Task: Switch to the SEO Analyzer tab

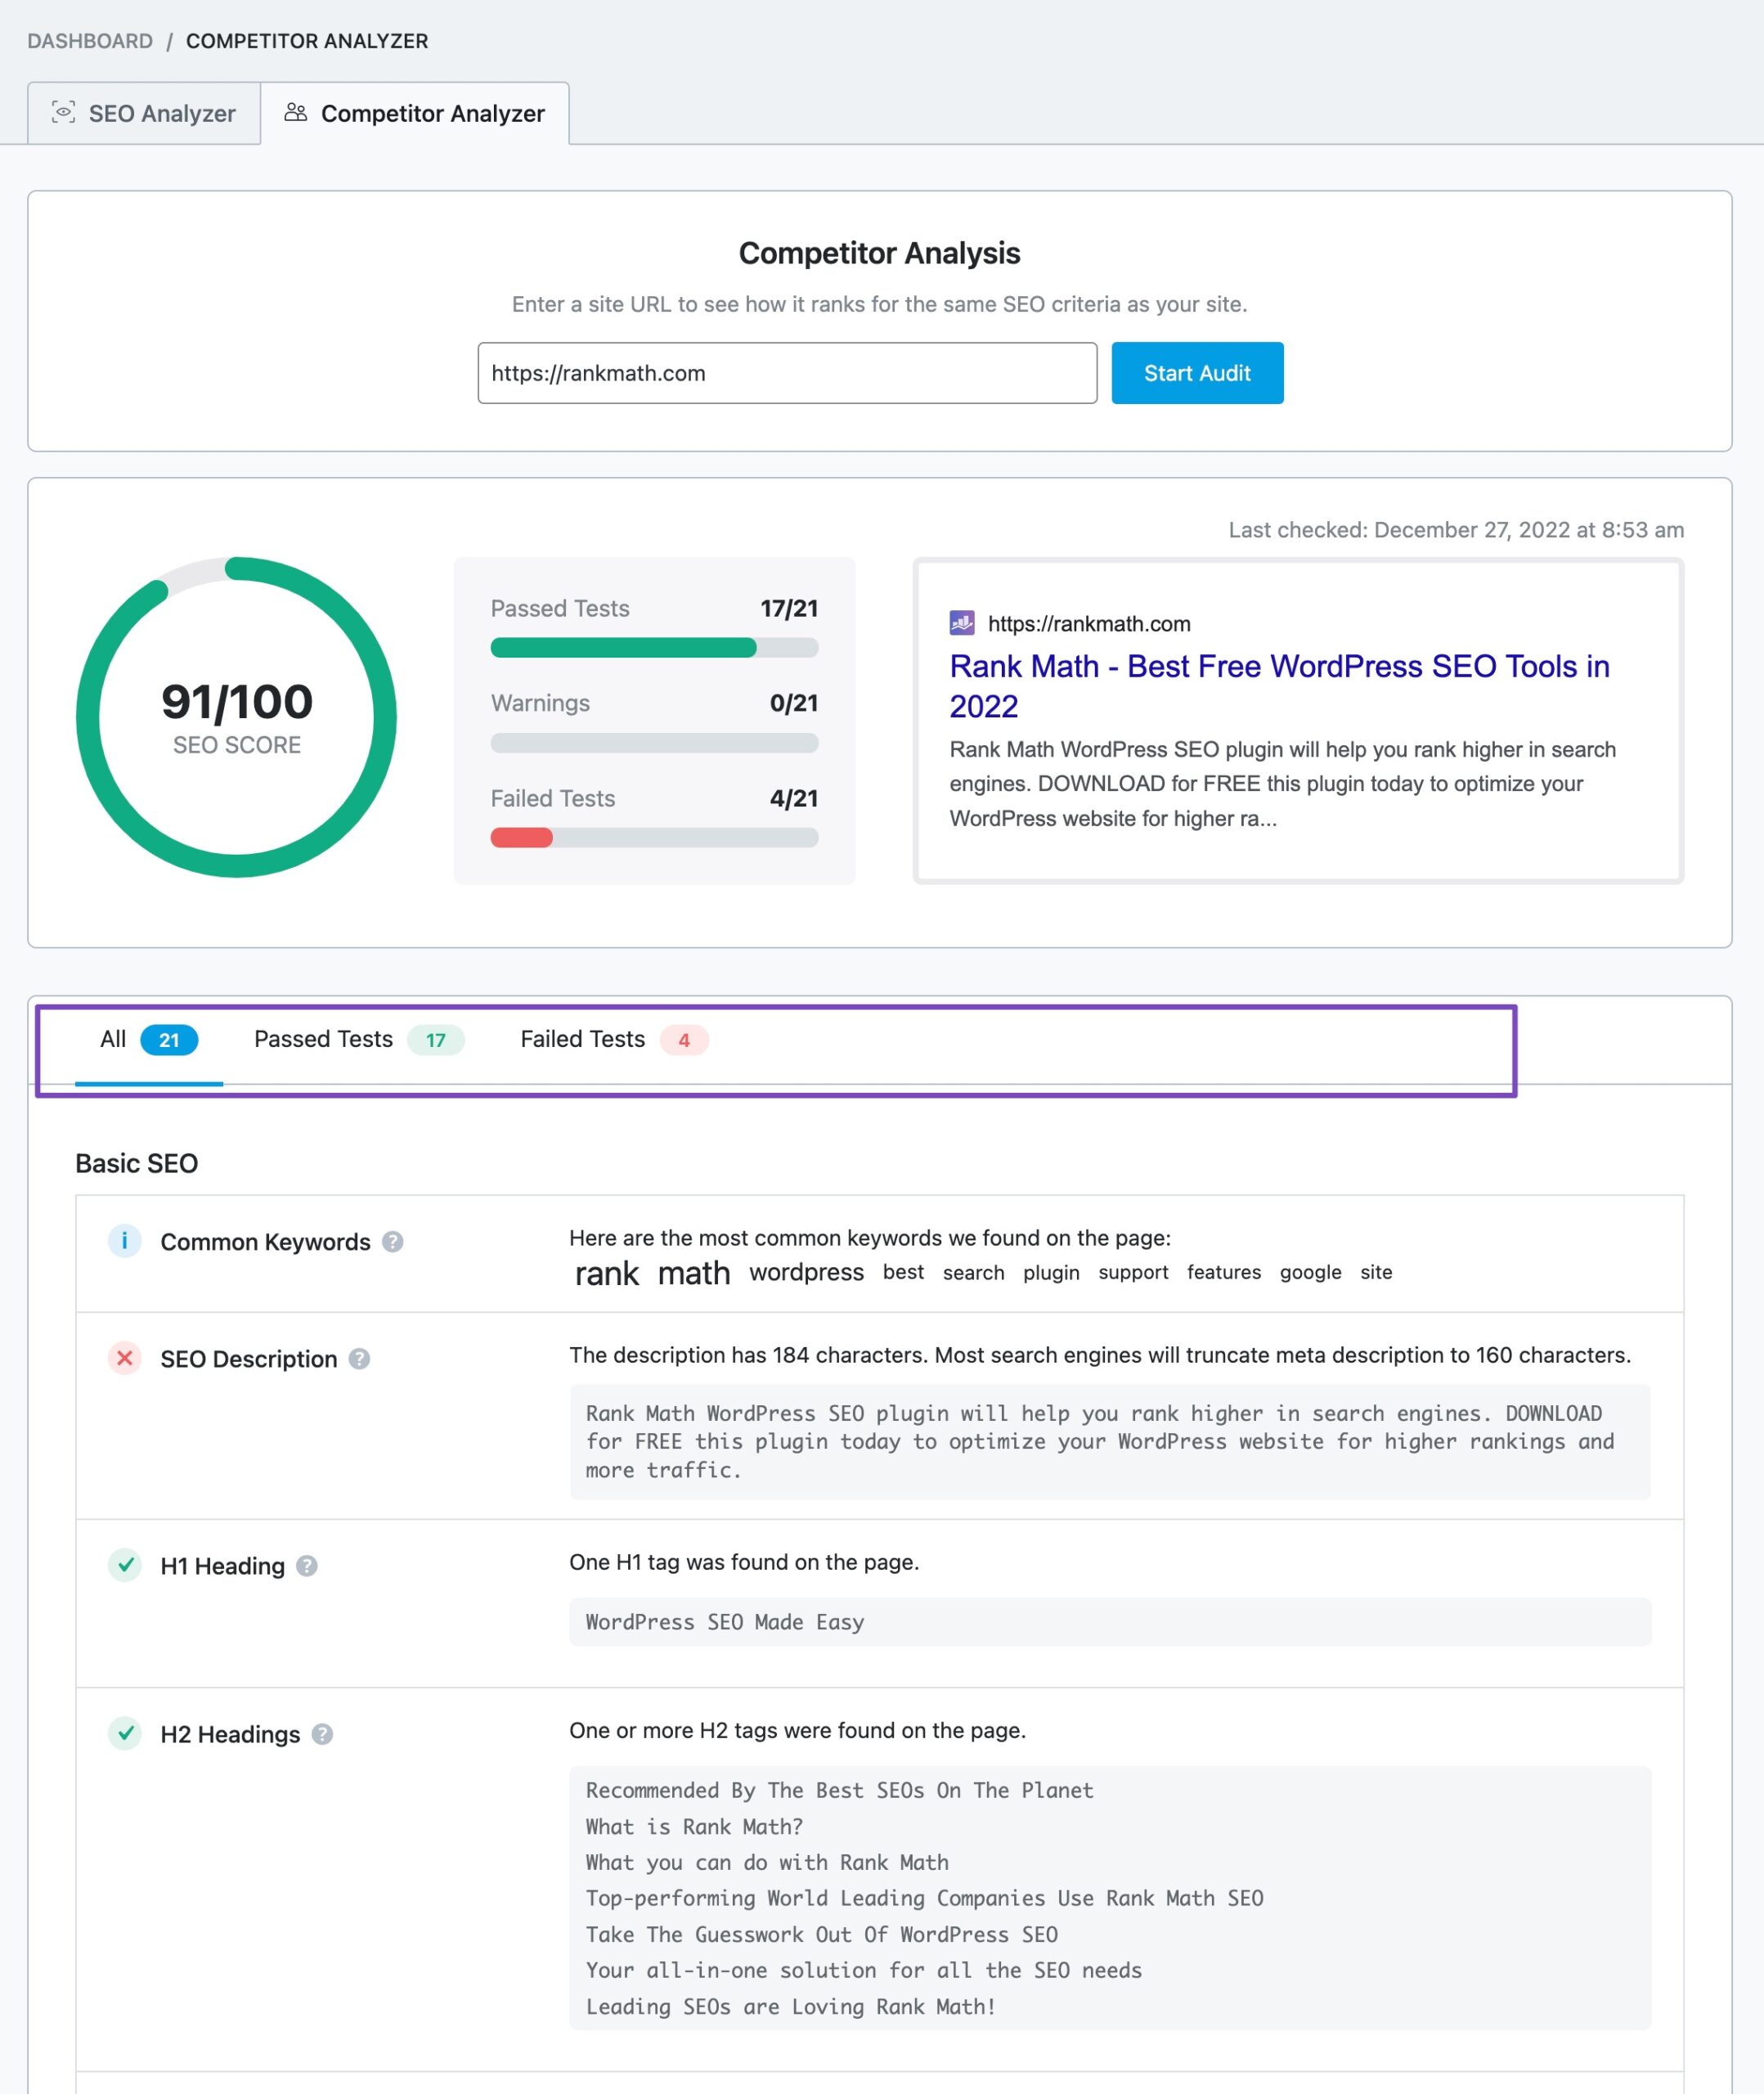Action: click(x=144, y=113)
